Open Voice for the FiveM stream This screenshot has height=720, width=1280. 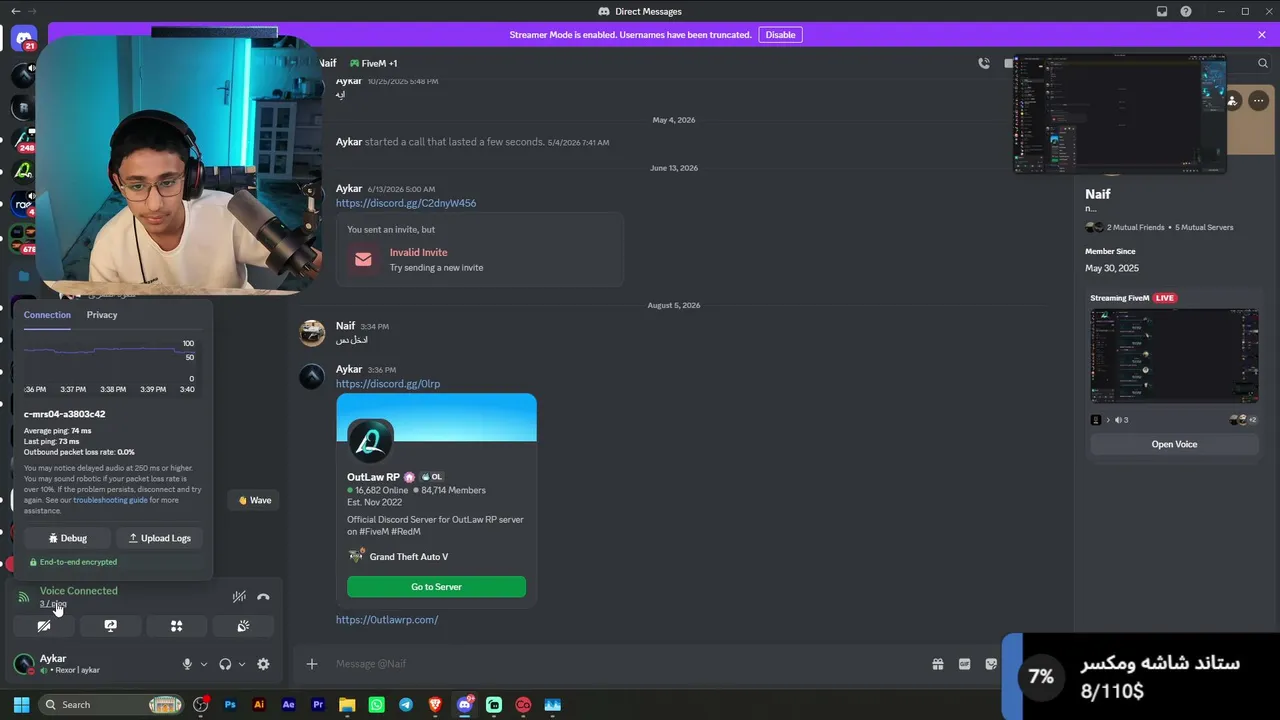point(1174,444)
